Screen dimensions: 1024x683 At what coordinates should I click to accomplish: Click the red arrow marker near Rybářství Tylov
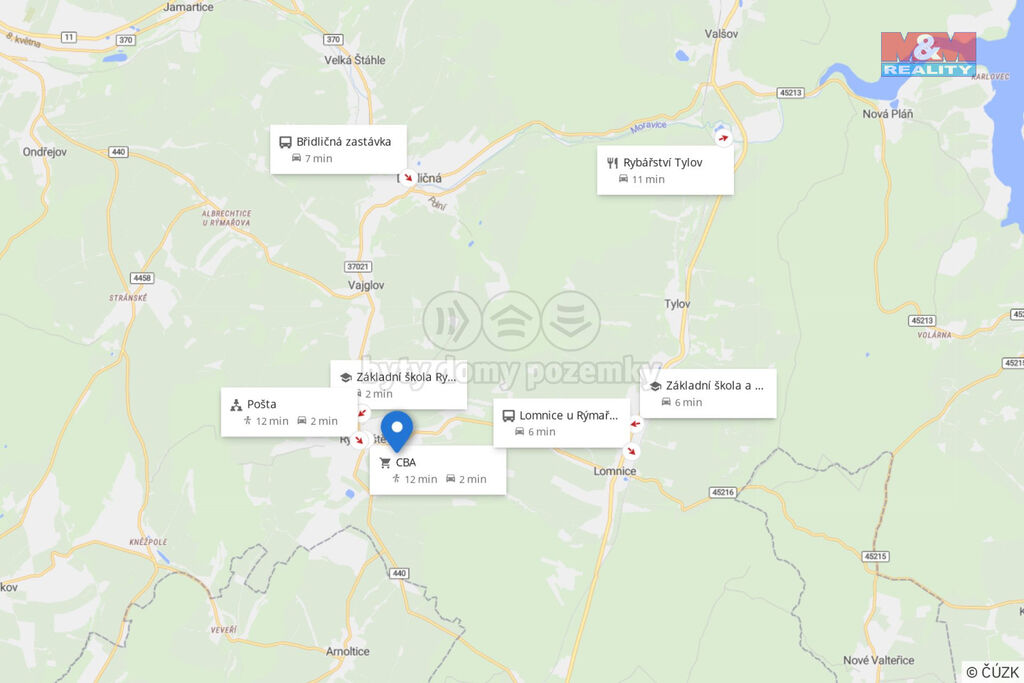click(x=723, y=138)
